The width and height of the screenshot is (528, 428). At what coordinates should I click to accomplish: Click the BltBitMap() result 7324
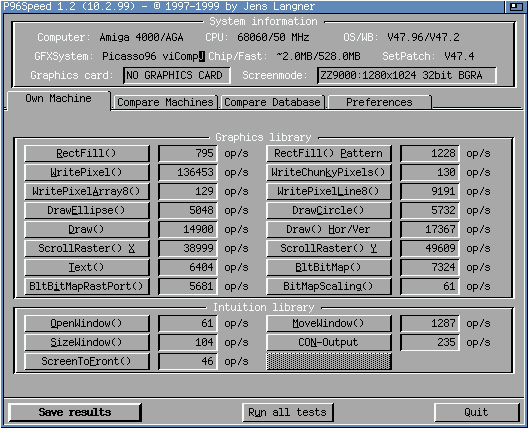tap(430, 268)
